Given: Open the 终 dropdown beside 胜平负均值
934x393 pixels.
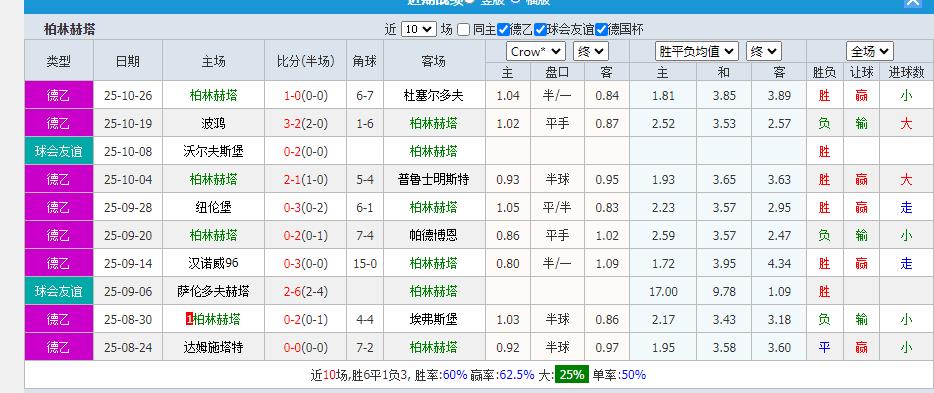Looking at the screenshot, I should (764, 52).
